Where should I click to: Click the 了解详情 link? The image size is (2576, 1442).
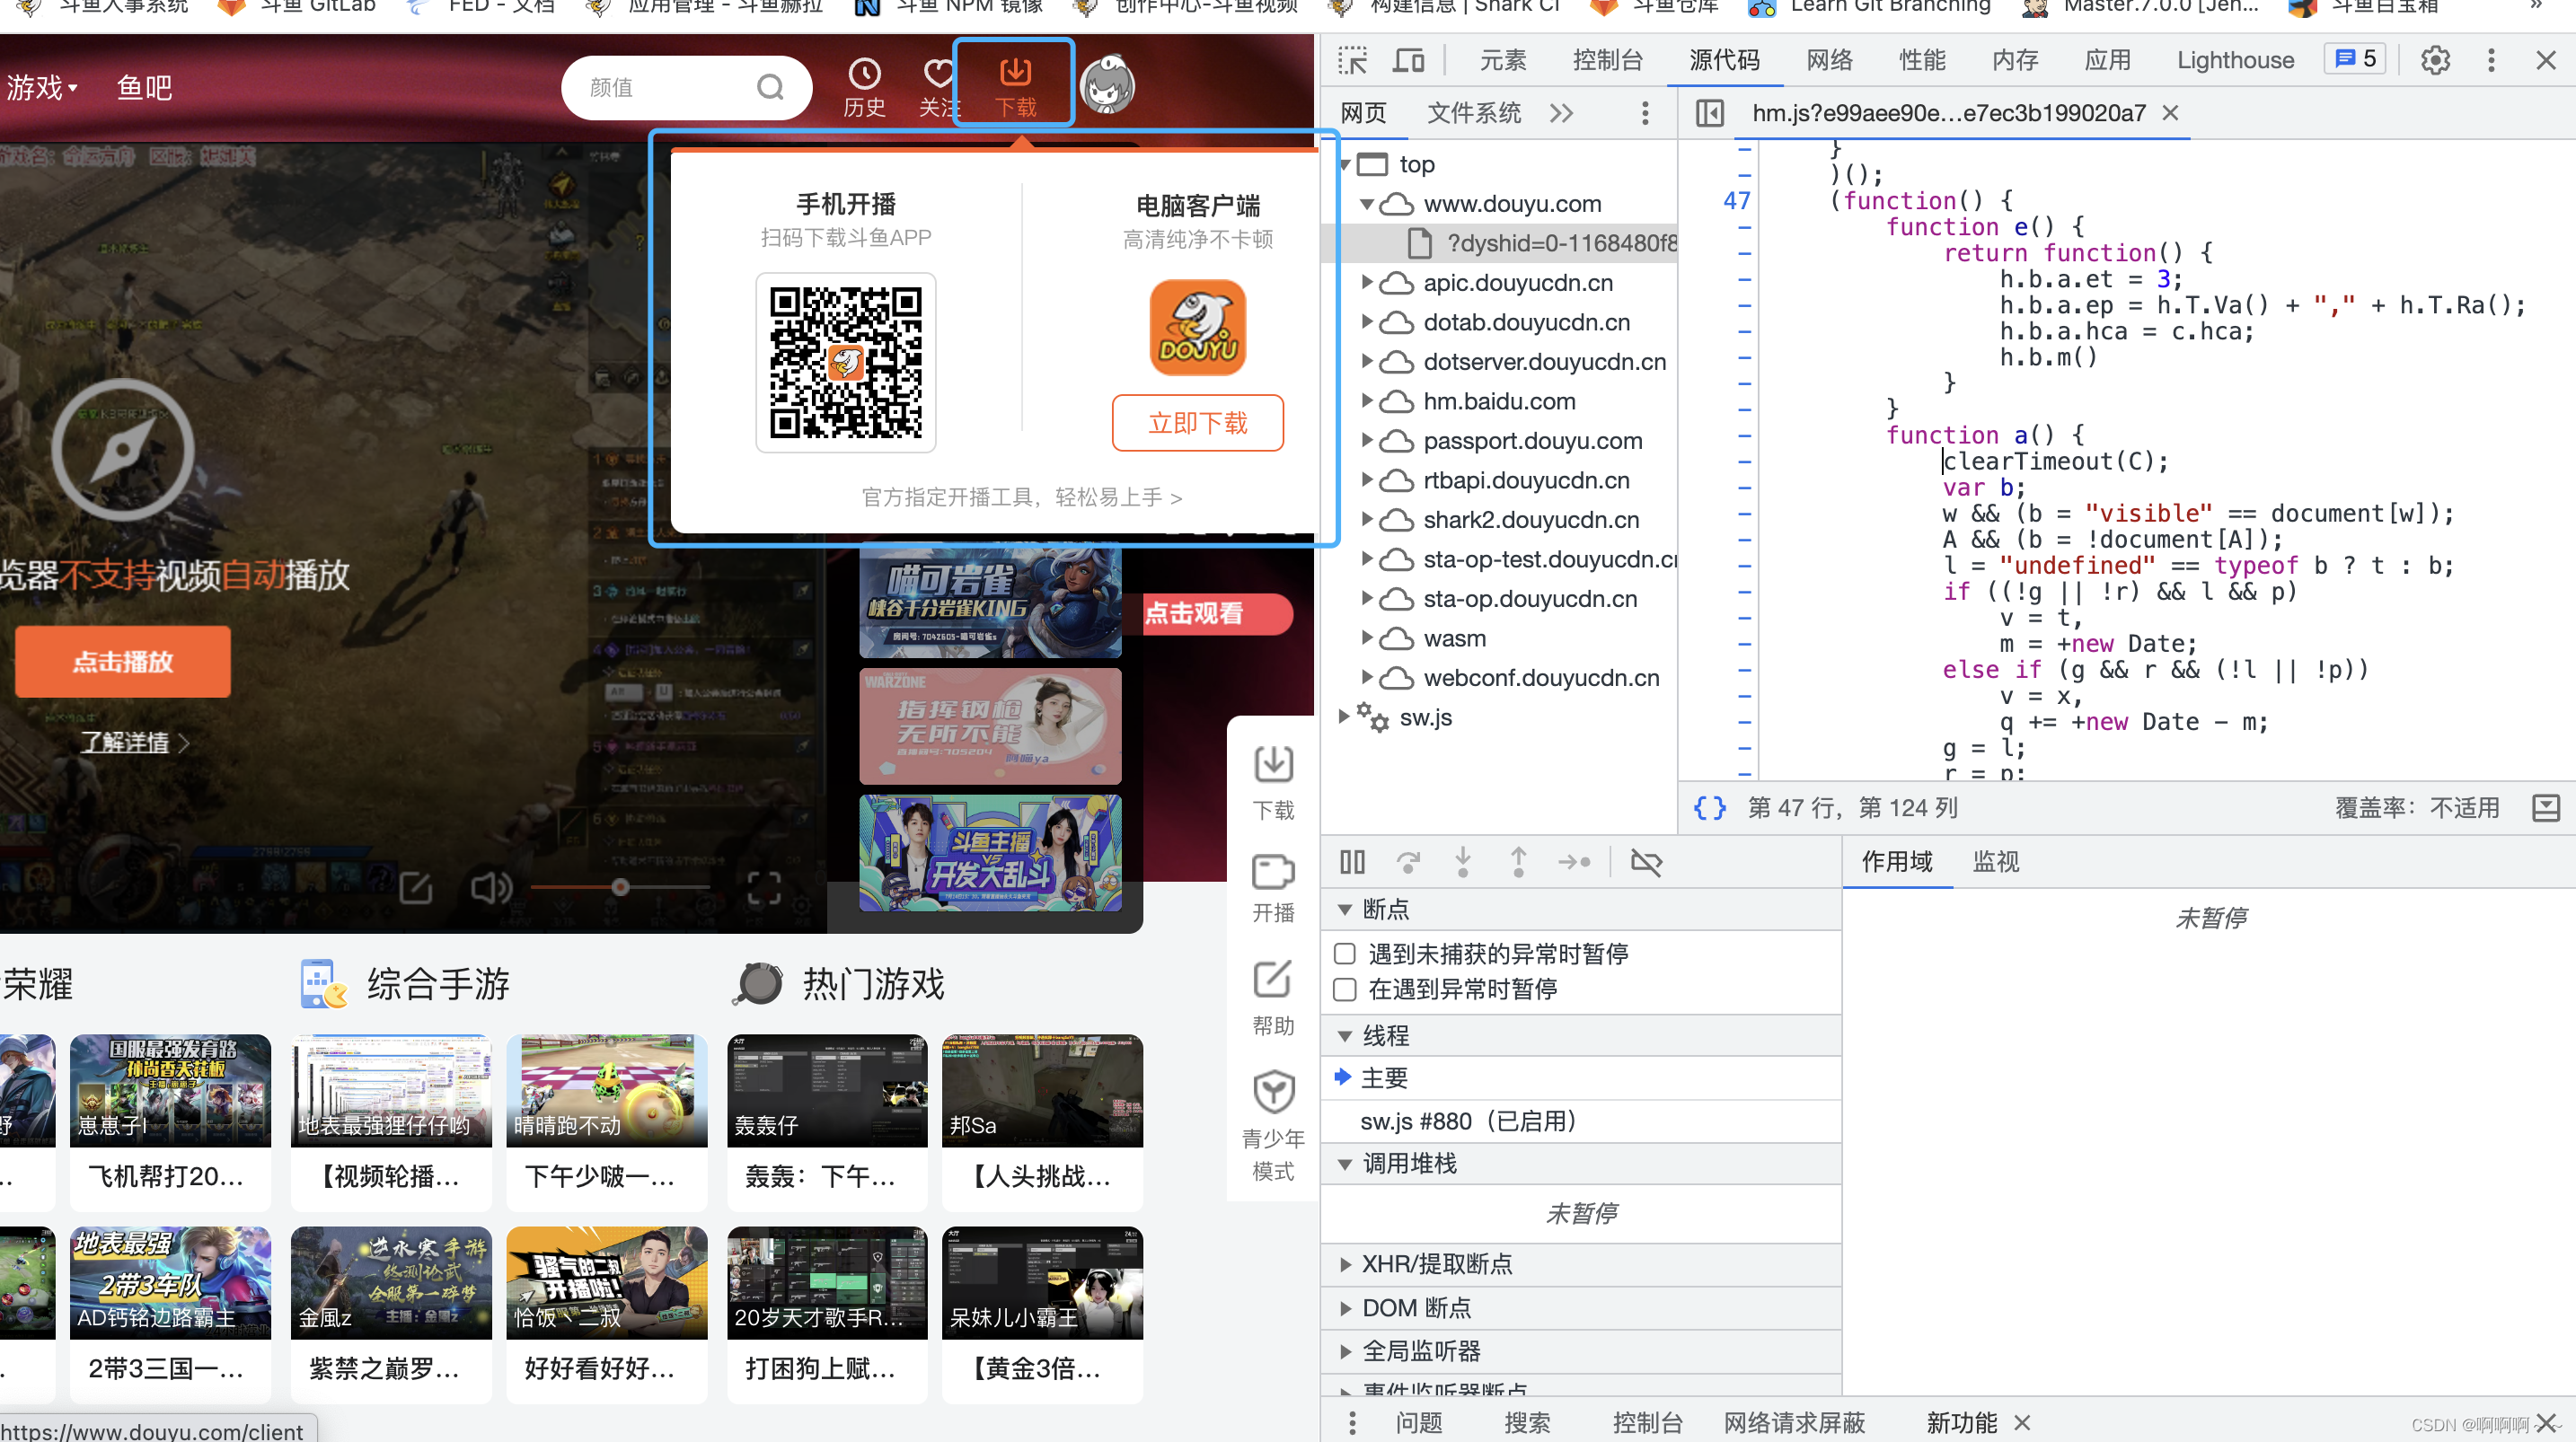[124, 742]
